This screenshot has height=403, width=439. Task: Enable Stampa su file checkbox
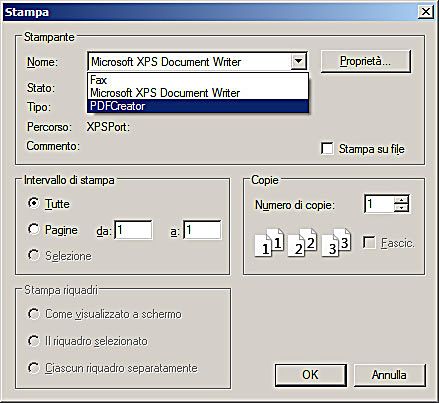point(327,148)
